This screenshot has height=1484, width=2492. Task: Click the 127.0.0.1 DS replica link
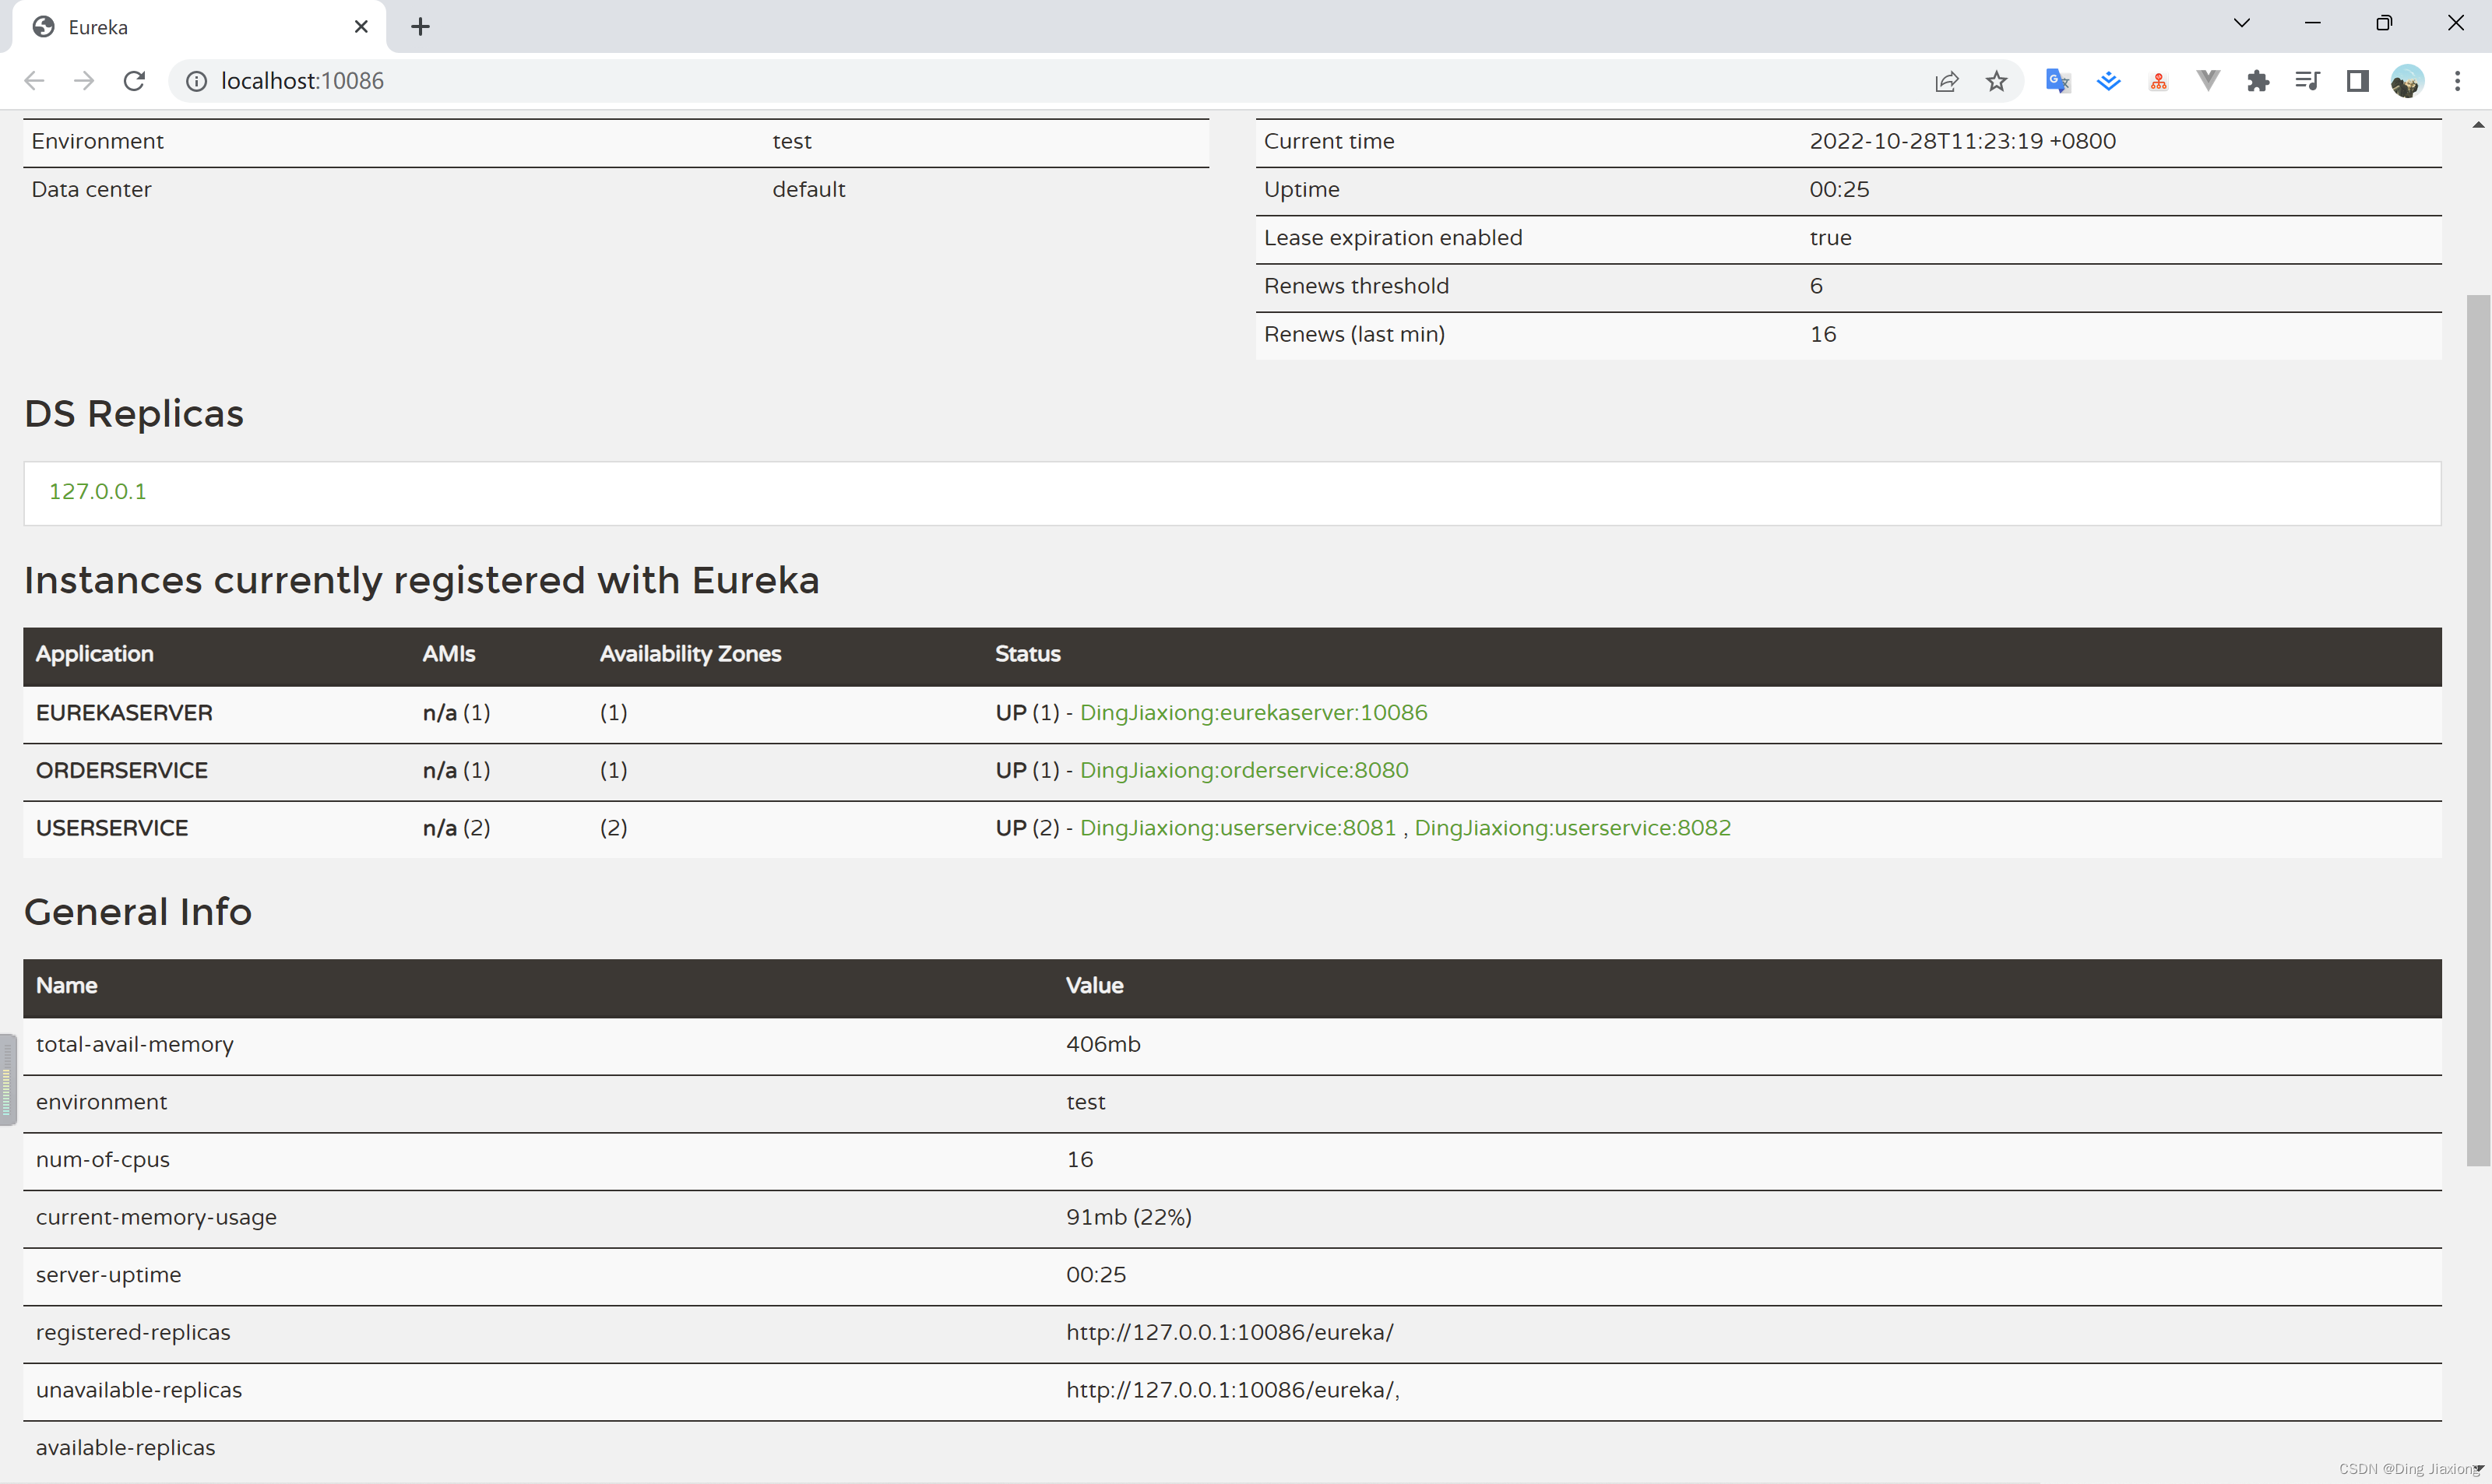coord(98,491)
